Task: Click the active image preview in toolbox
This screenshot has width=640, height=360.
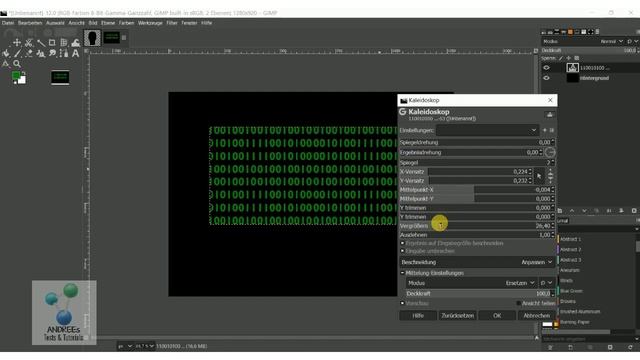Action: coord(60,78)
